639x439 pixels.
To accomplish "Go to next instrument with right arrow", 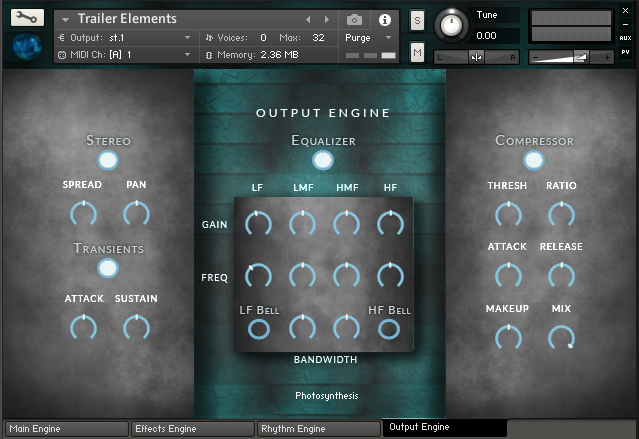I will click(x=326, y=19).
